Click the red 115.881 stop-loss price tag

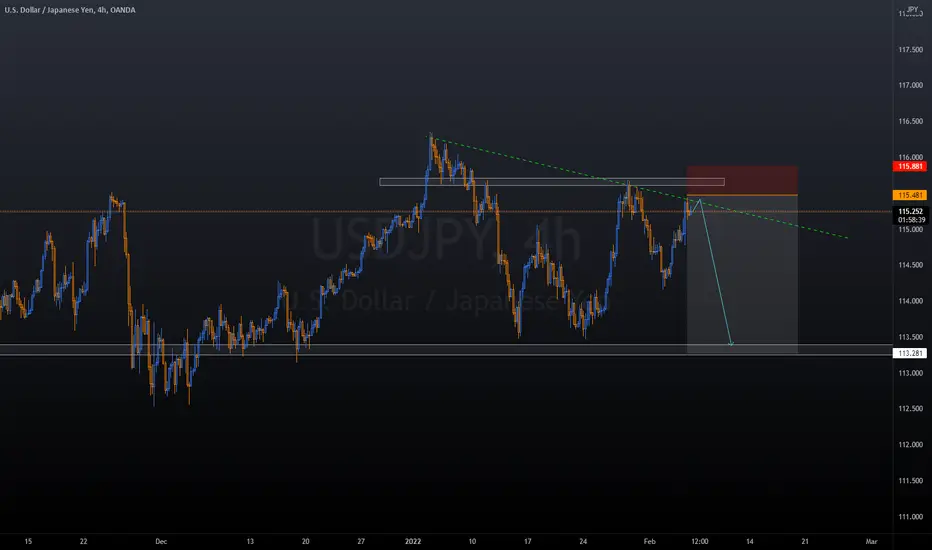tap(910, 166)
